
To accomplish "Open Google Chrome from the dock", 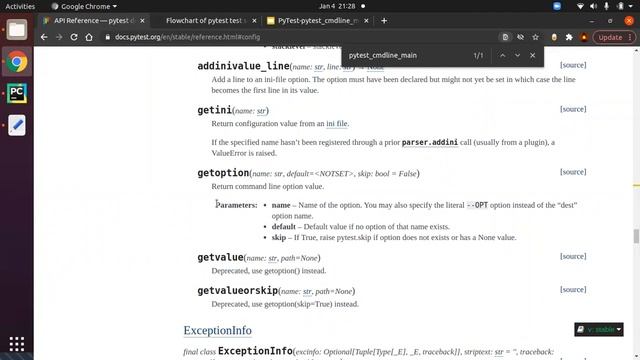I will point(17,62).
